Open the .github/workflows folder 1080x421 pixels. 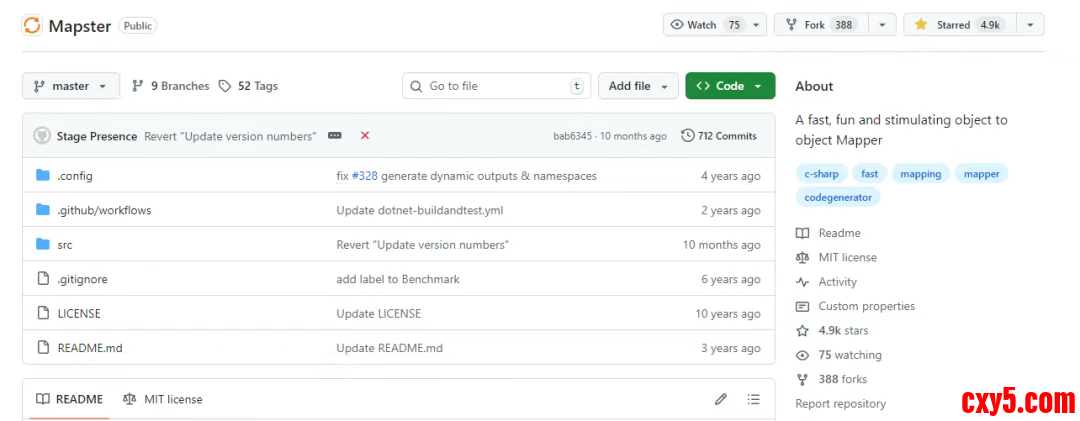click(x=104, y=210)
